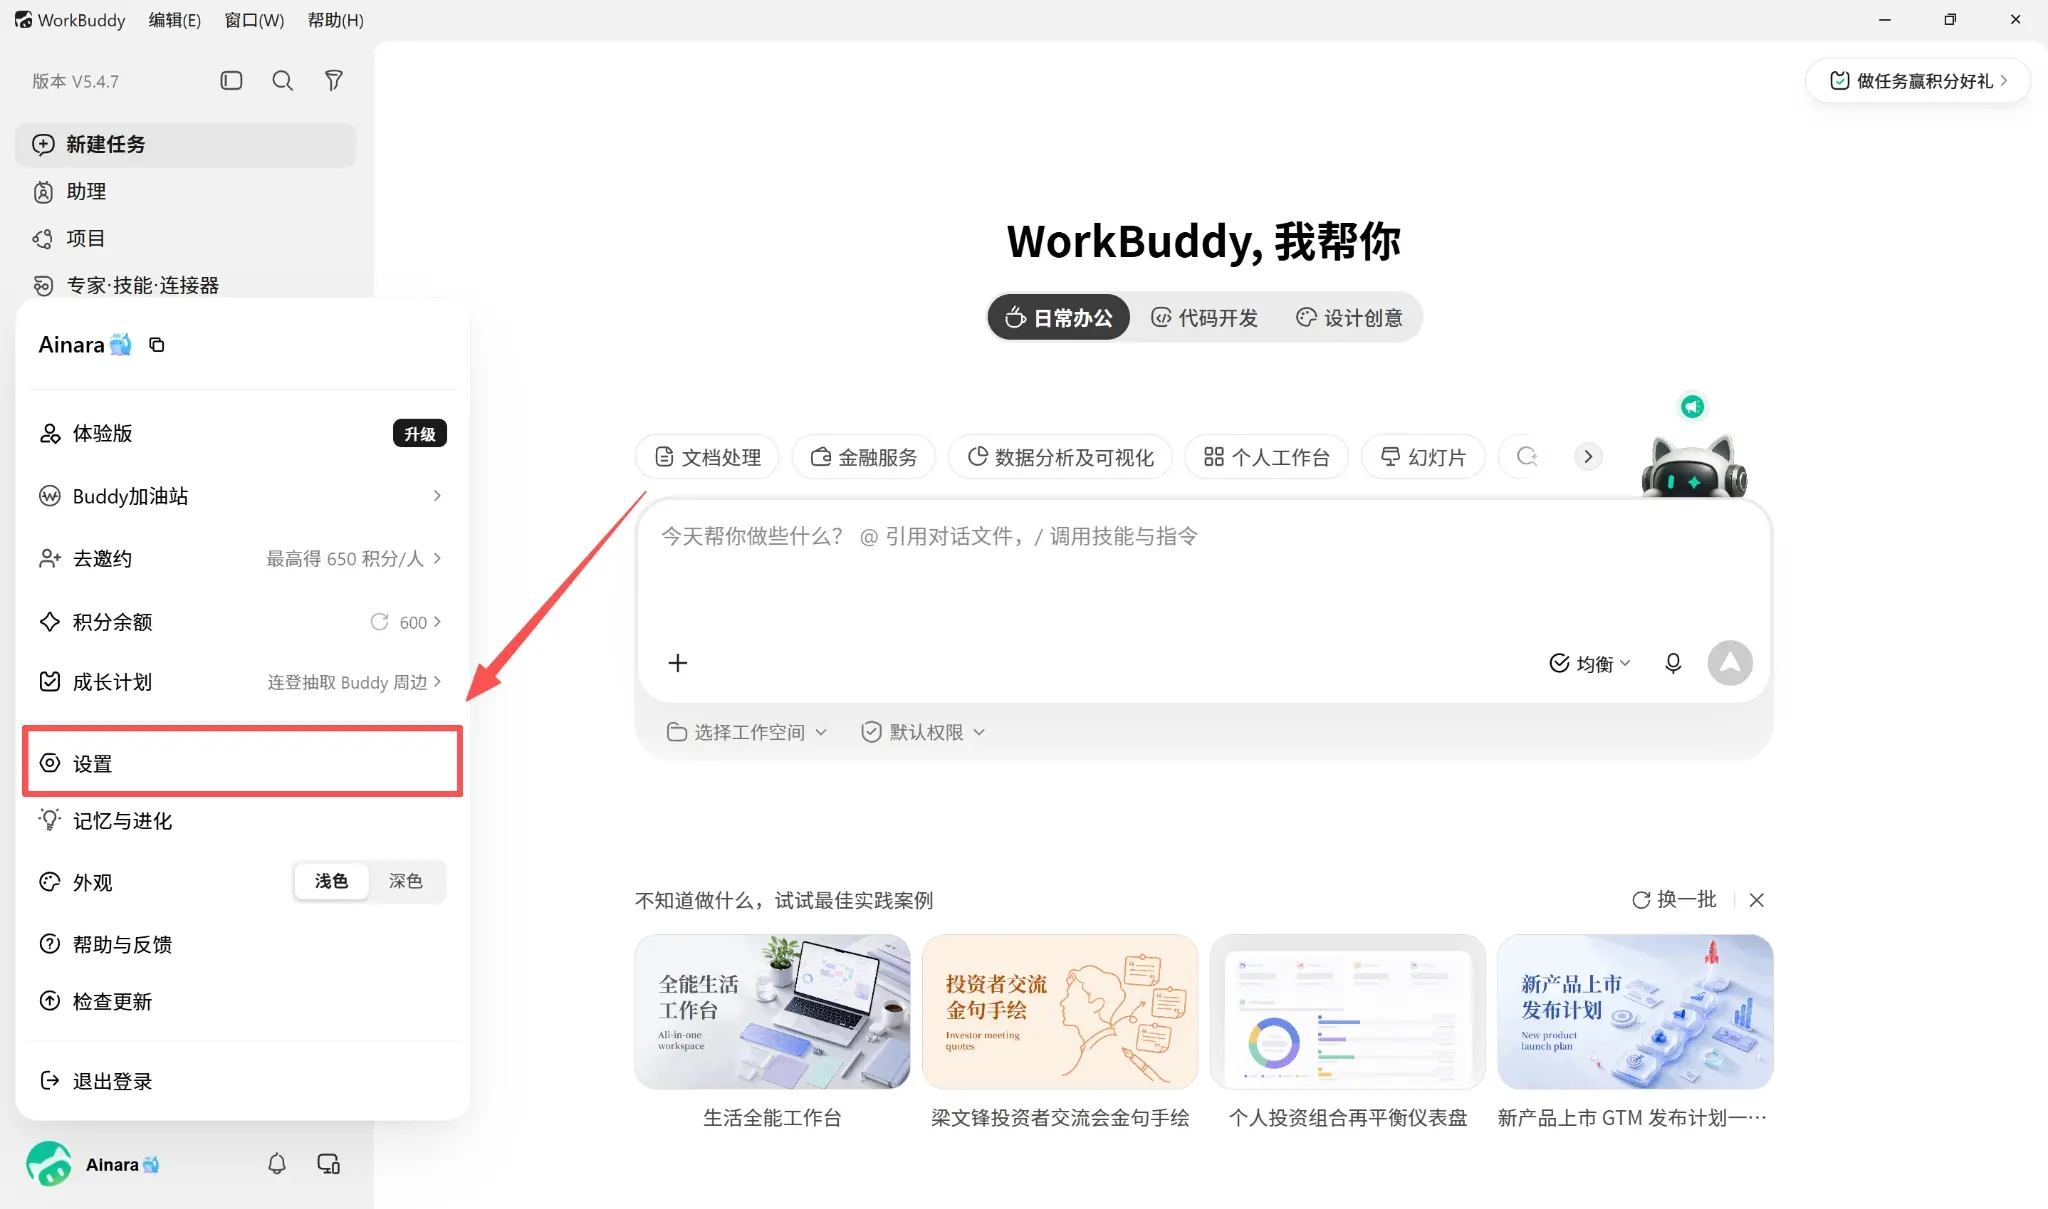This screenshot has height=1209, width=2048.
Task: Click the 升级 upgrade badge
Action: pos(420,433)
